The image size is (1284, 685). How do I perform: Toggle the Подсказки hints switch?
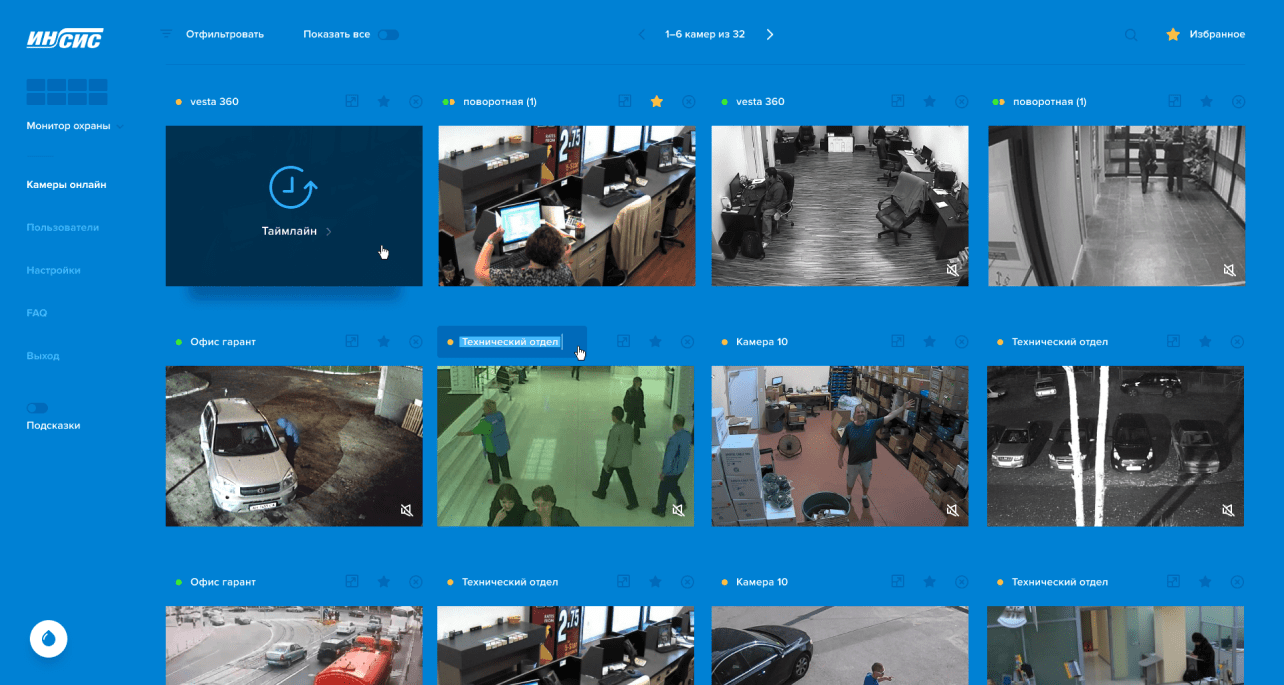[x=37, y=408]
